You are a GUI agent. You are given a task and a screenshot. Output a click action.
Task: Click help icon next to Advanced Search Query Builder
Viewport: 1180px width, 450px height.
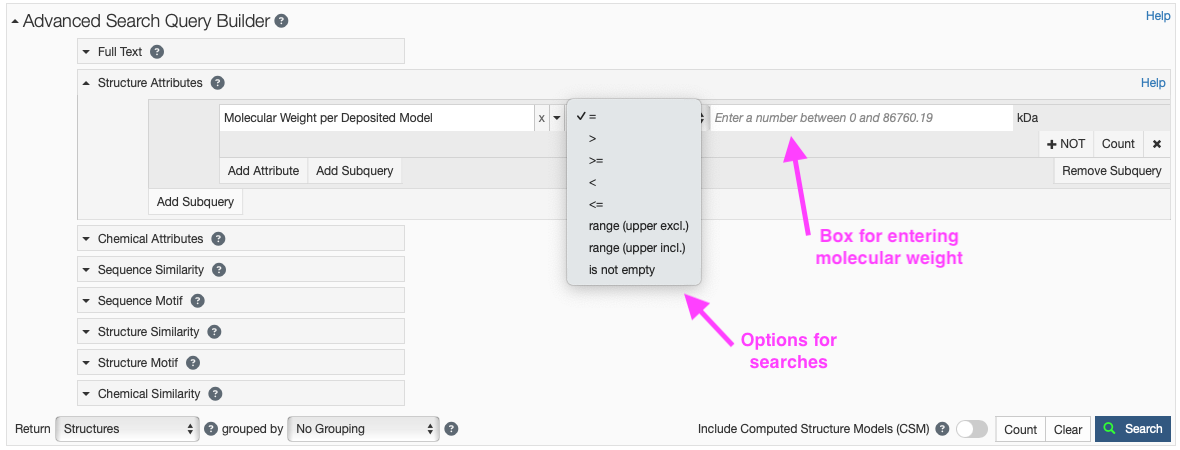(282, 21)
